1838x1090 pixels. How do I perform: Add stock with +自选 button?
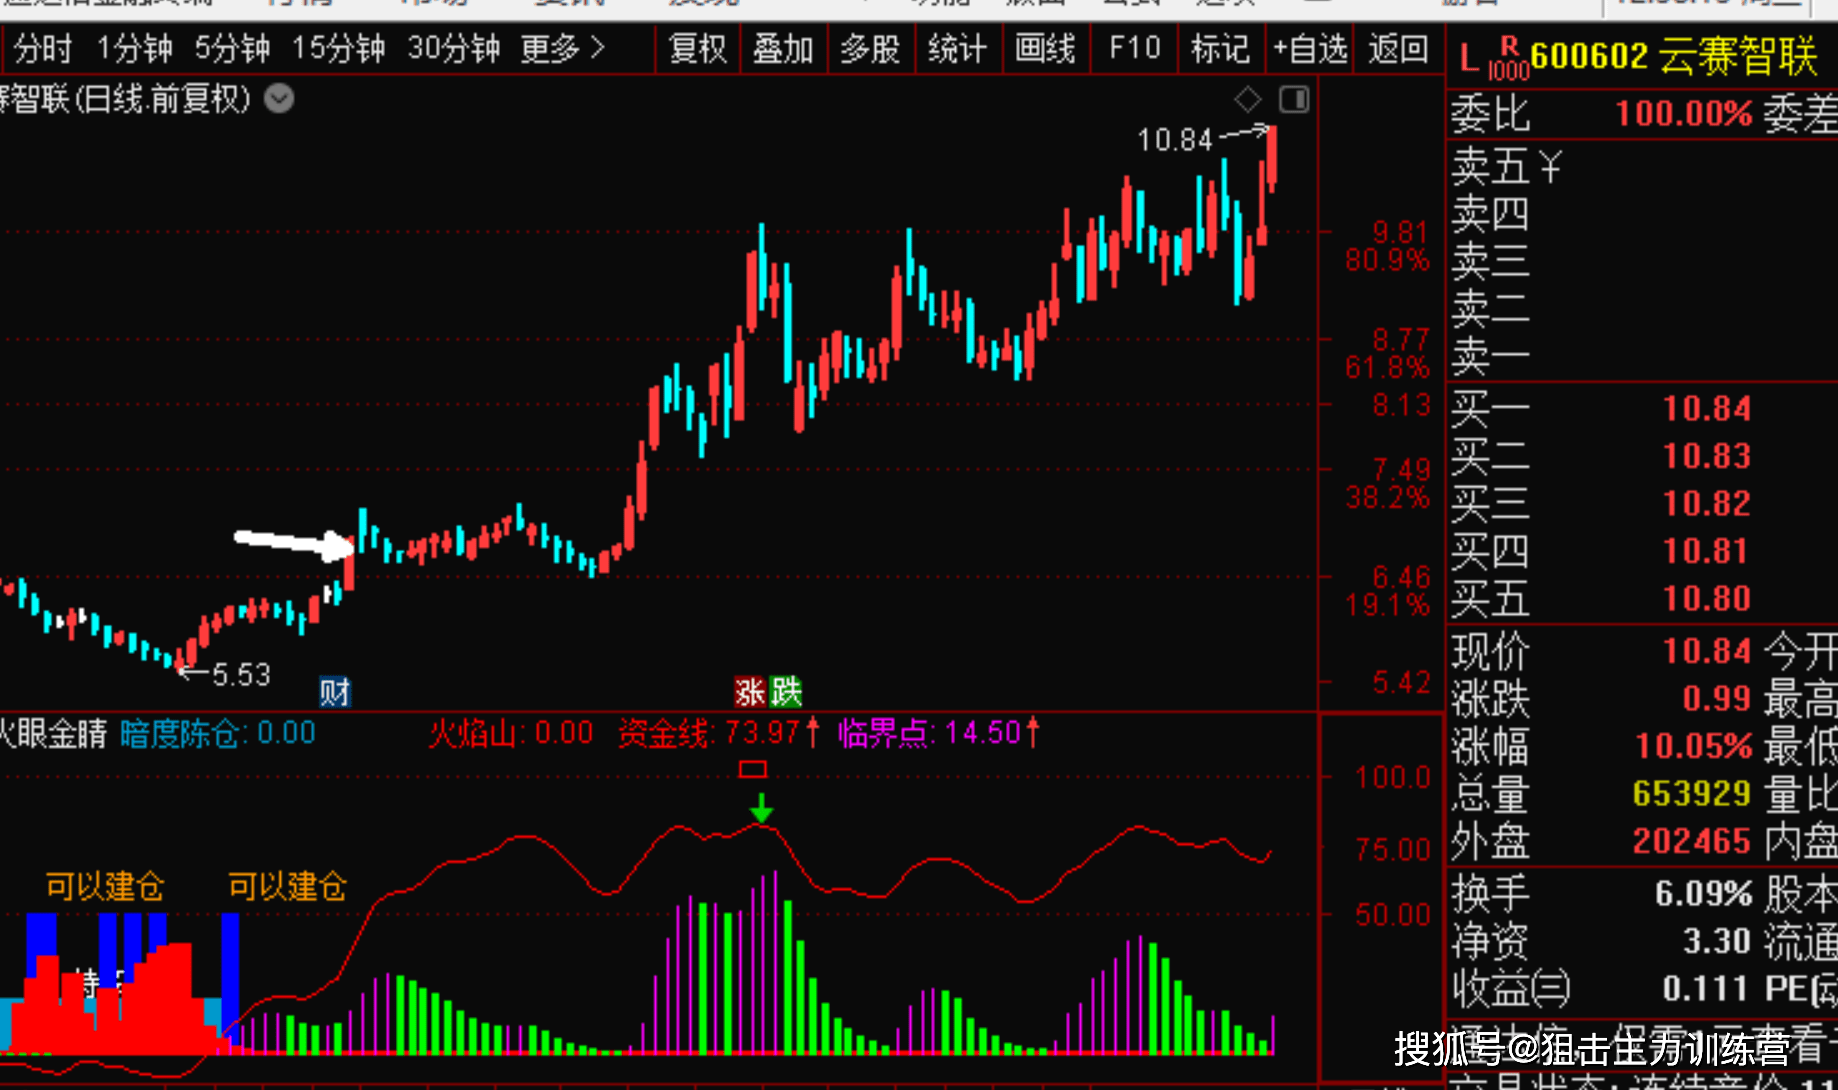pyautogui.click(x=1310, y=48)
